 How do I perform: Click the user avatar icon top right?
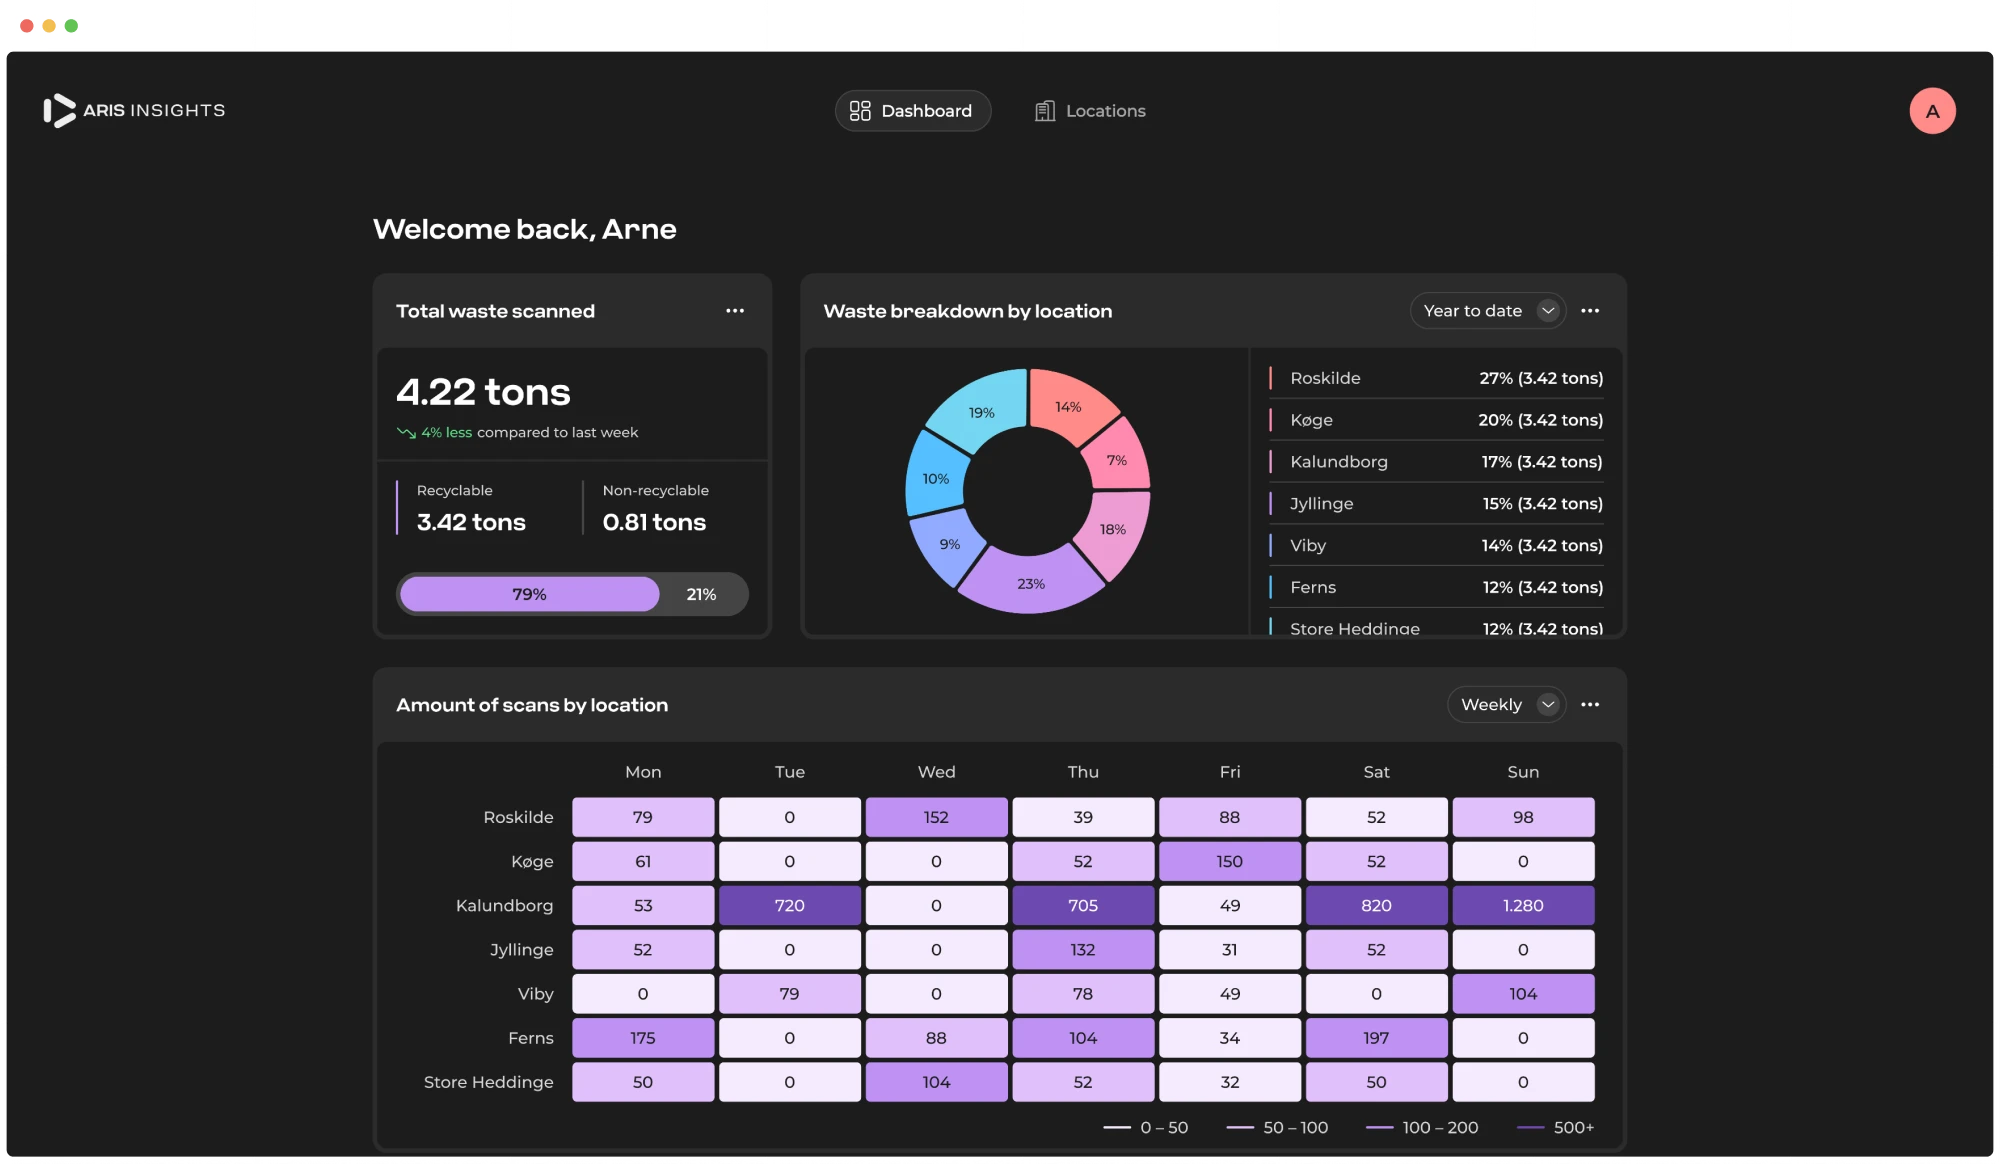coord(1932,111)
